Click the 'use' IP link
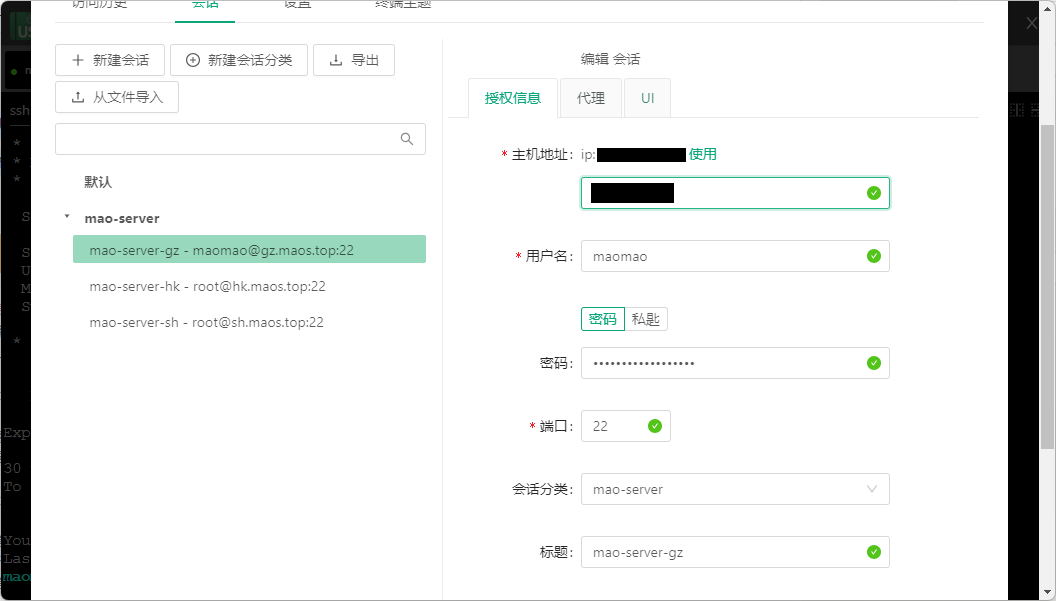This screenshot has height=601, width=1056. pos(702,154)
